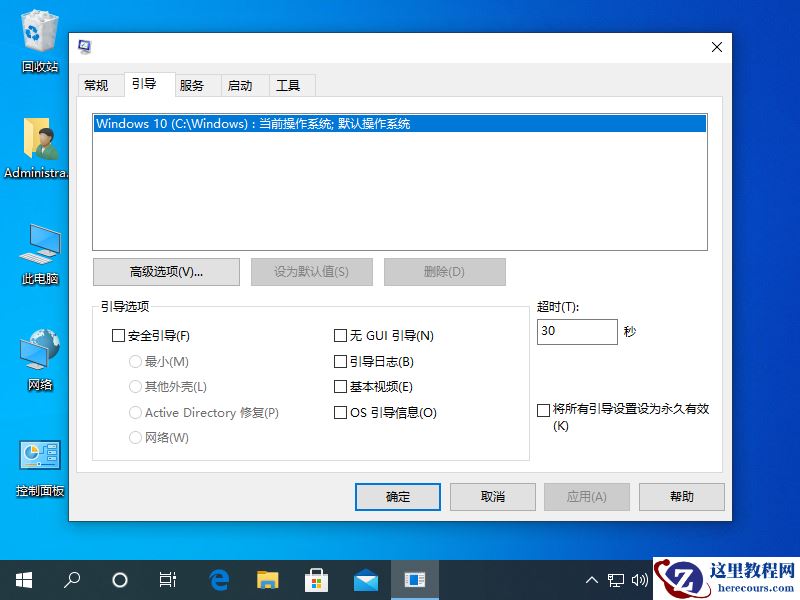The height and width of the screenshot is (600, 800).
Task: Open the 网络 desktop icon
Action: click(x=37, y=350)
